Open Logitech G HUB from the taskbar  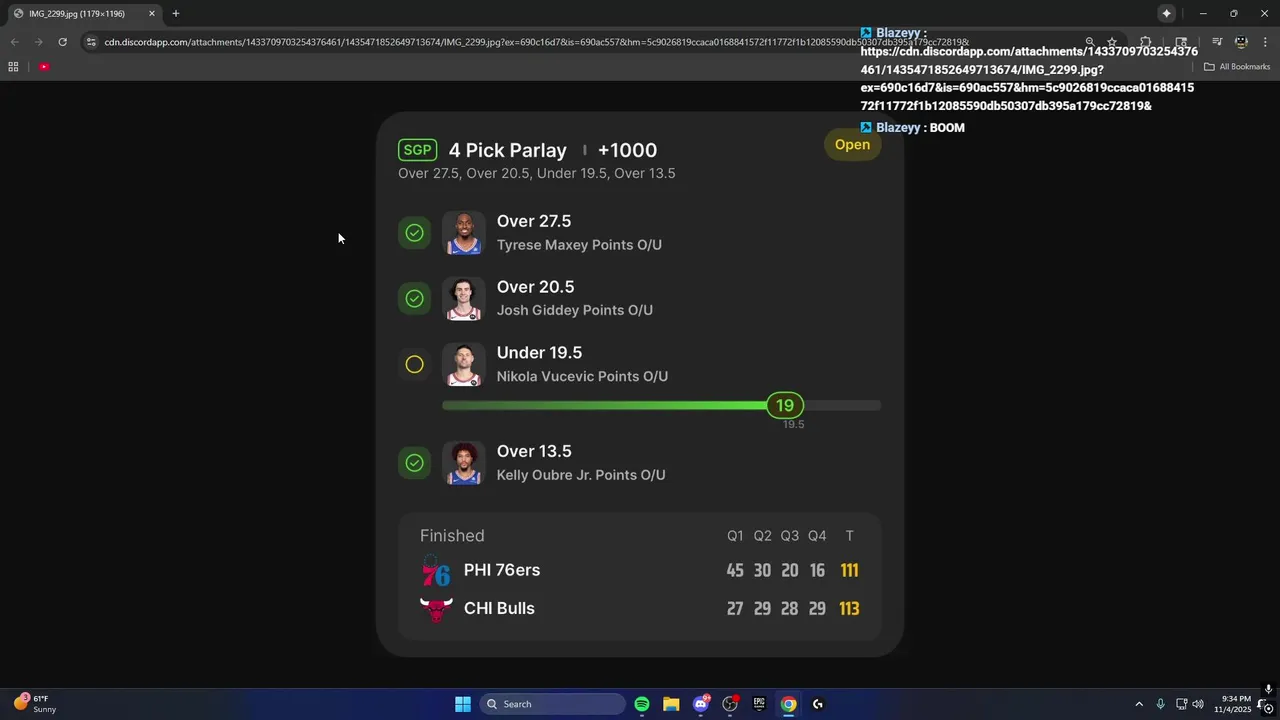click(x=818, y=704)
